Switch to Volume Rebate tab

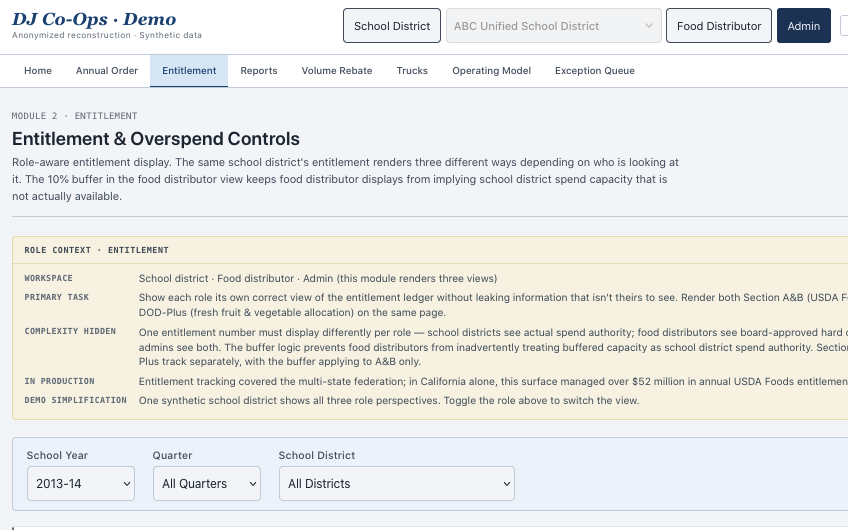[x=337, y=71]
